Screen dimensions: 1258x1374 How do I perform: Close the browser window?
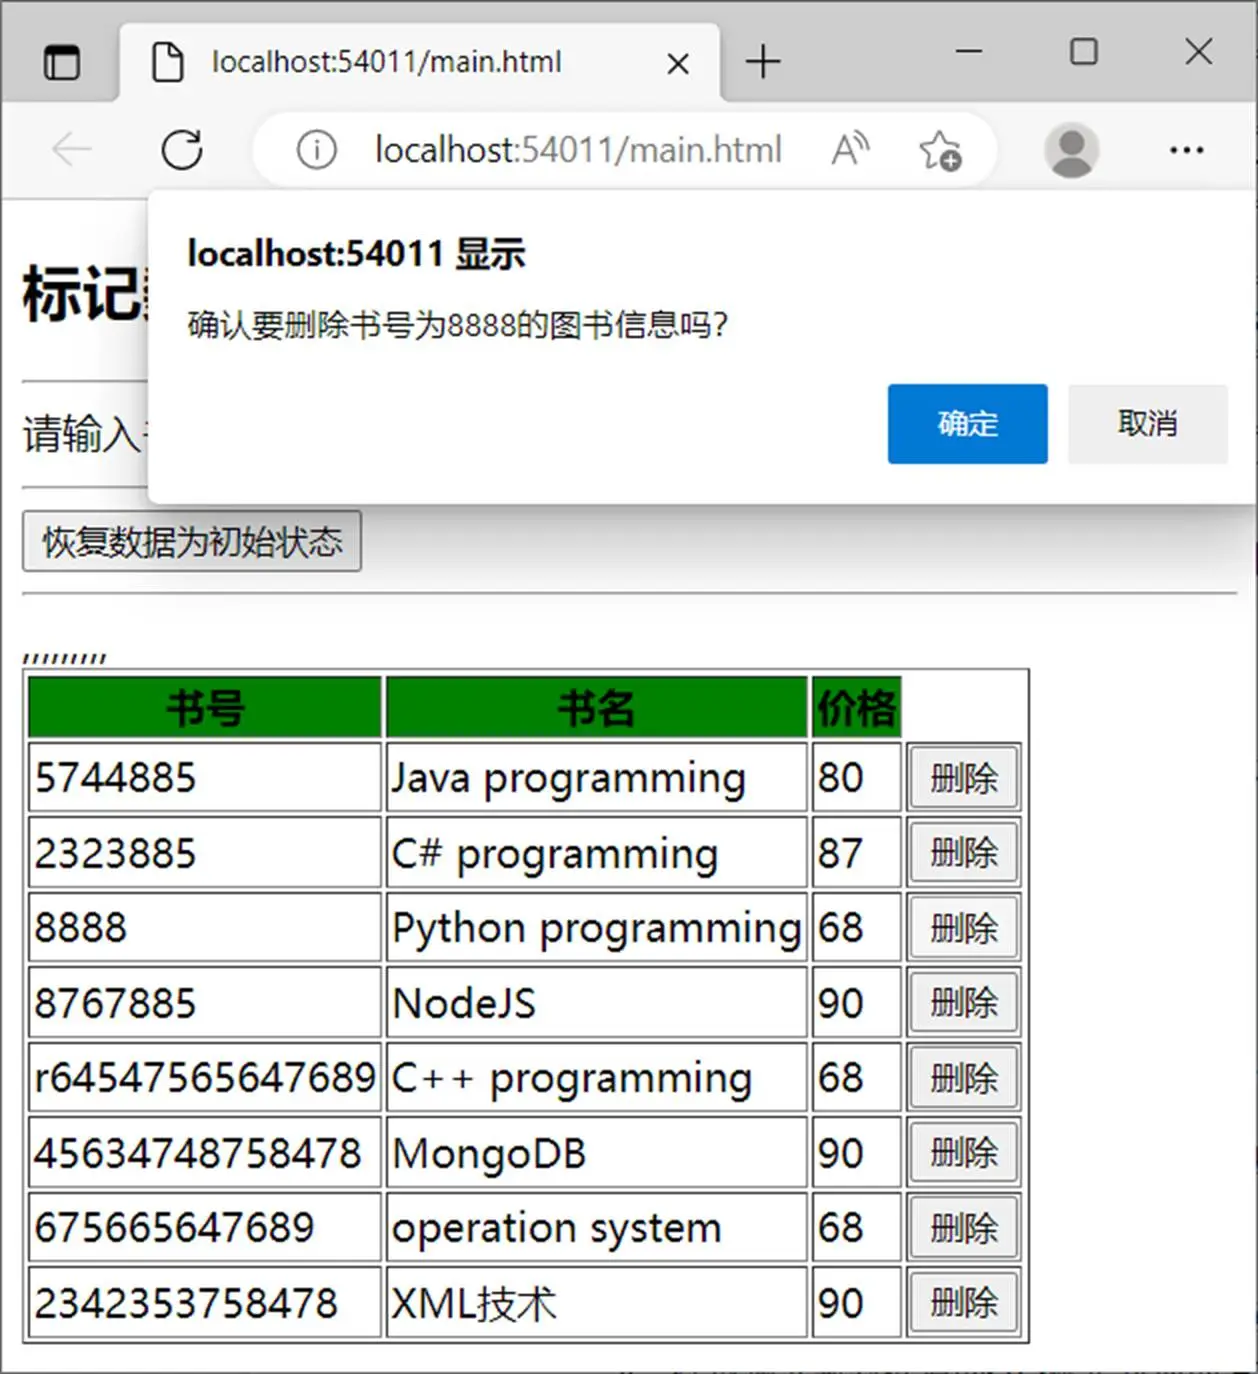[1199, 51]
